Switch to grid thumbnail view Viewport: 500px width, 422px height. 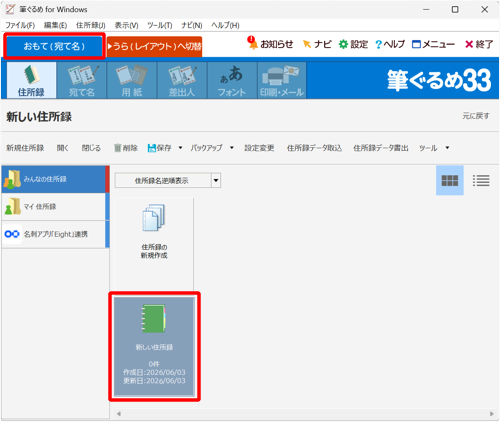click(450, 180)
